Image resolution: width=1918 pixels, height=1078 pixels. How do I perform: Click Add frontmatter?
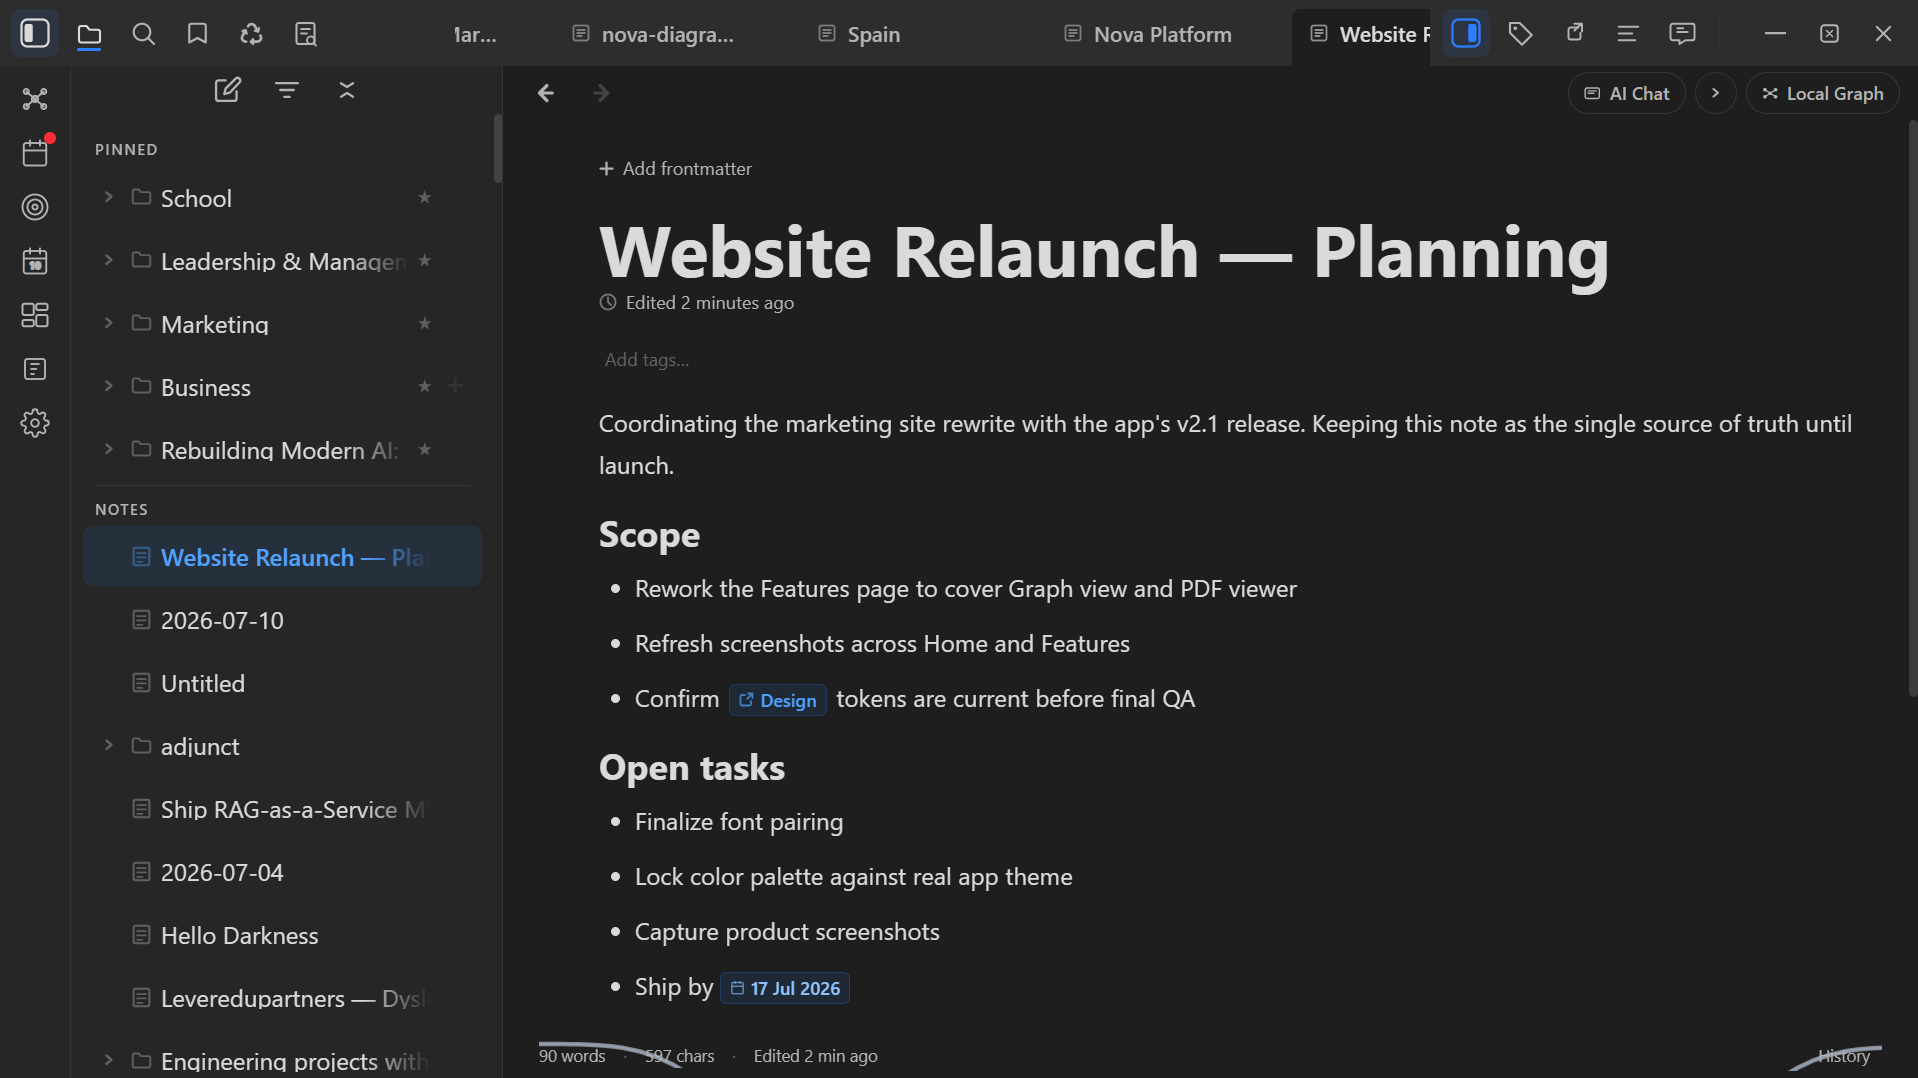pyautogui.click(x=676, y=169)
